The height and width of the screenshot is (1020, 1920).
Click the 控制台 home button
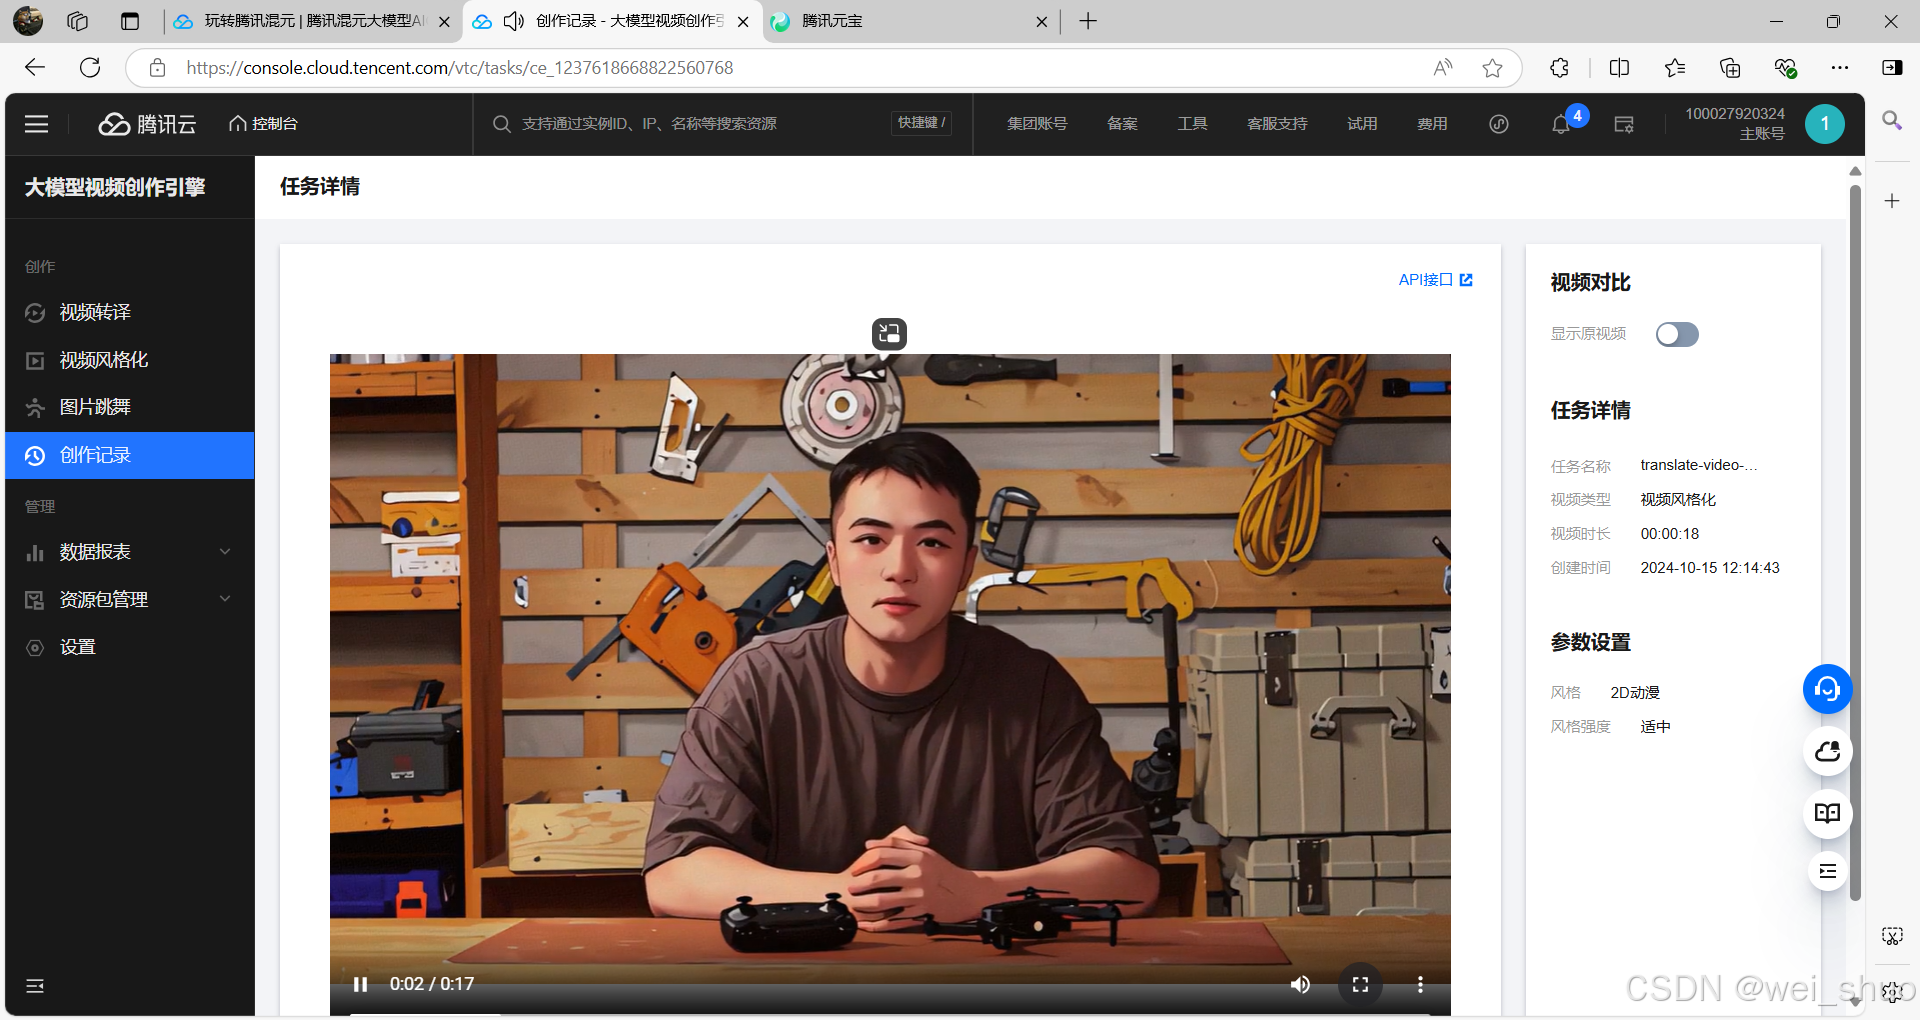click(x=264, y=124)
